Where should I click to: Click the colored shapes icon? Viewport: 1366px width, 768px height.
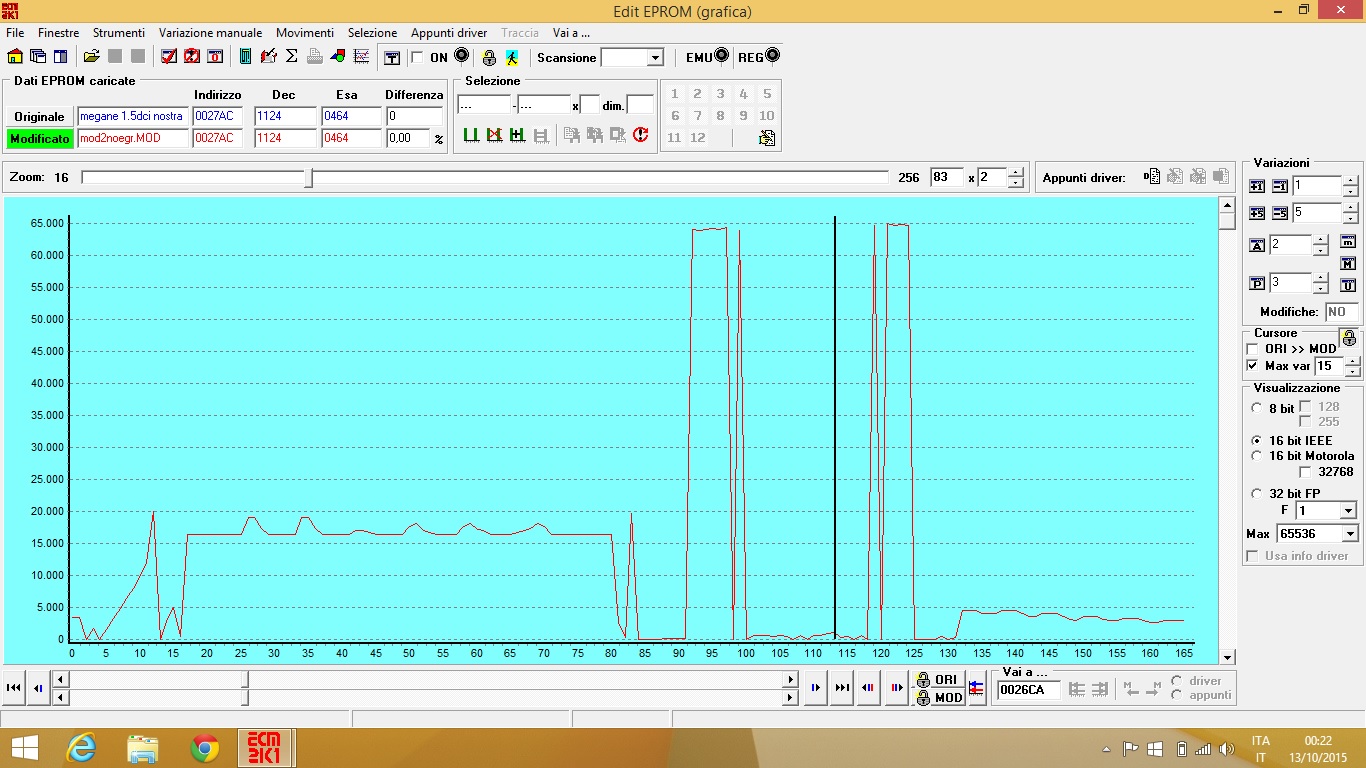click(x=338, y=57)
